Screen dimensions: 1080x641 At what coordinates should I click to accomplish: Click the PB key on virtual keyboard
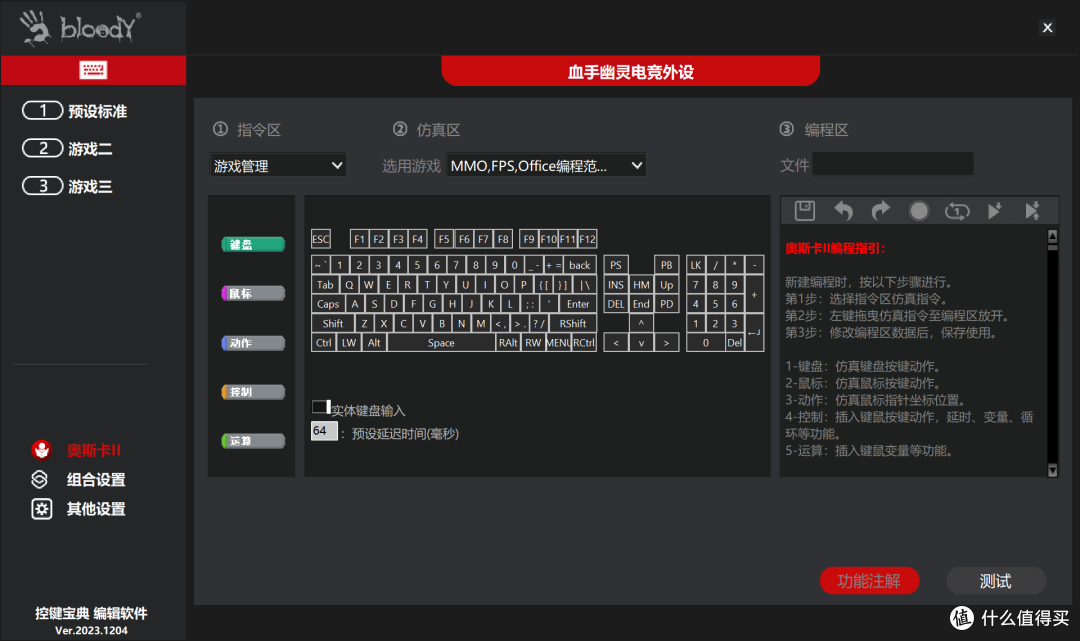click(667, 265)
